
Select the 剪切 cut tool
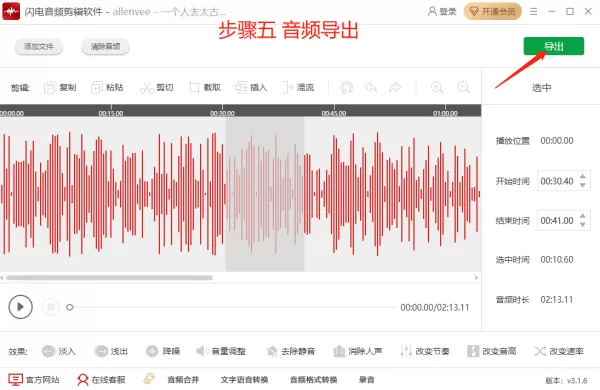157,88
